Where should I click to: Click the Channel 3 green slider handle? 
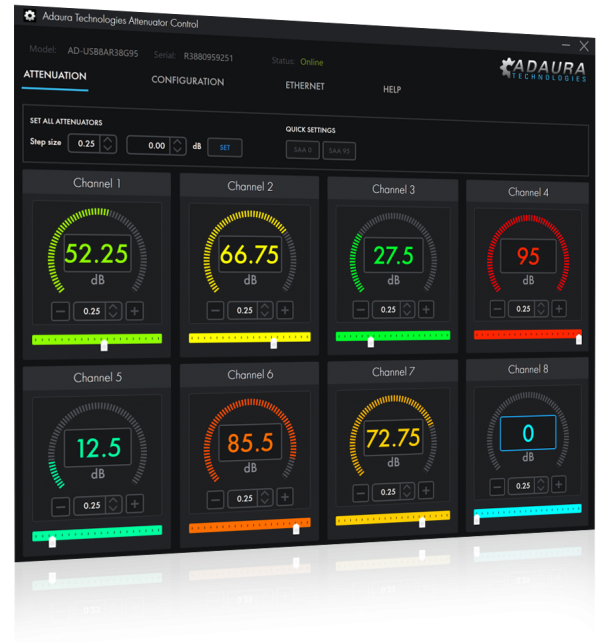point(371,342)
